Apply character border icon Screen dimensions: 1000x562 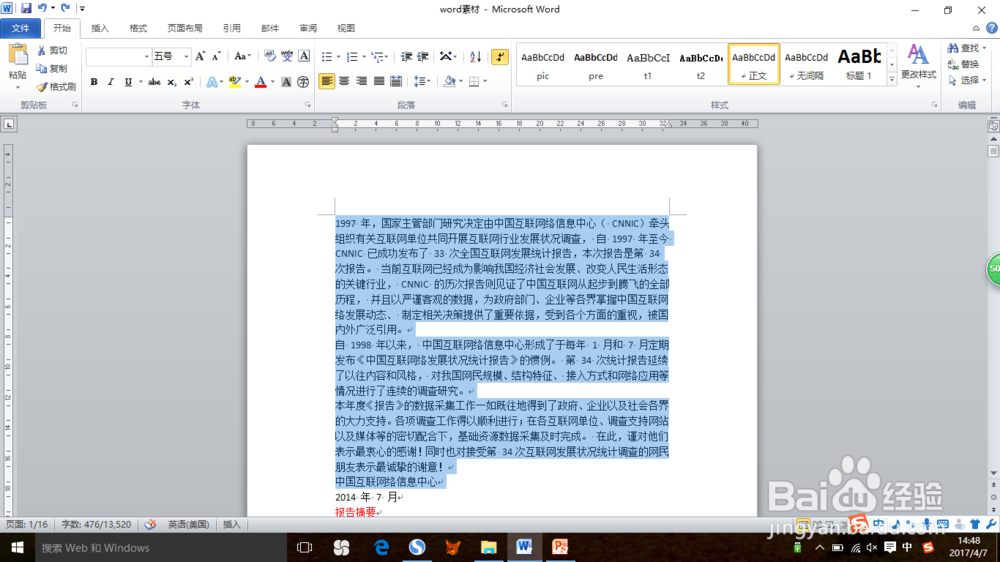tap(304, 57)
